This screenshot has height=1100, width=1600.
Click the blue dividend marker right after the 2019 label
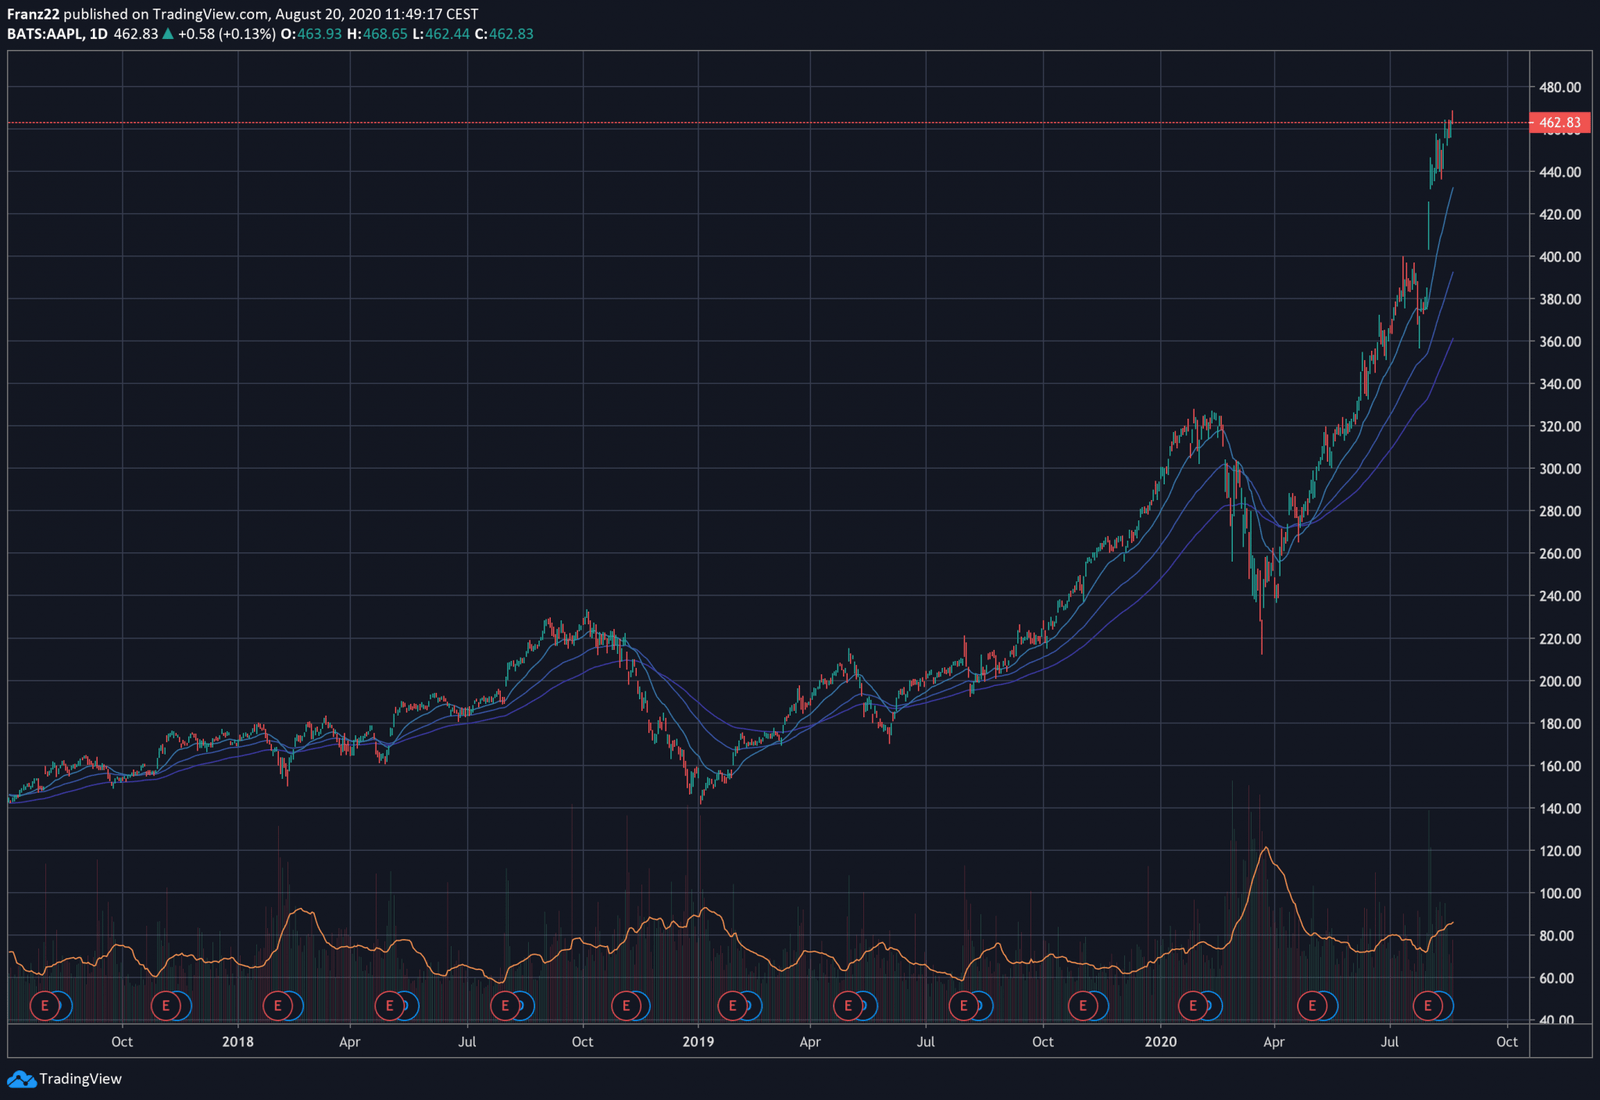click(x=750, y=1005)
